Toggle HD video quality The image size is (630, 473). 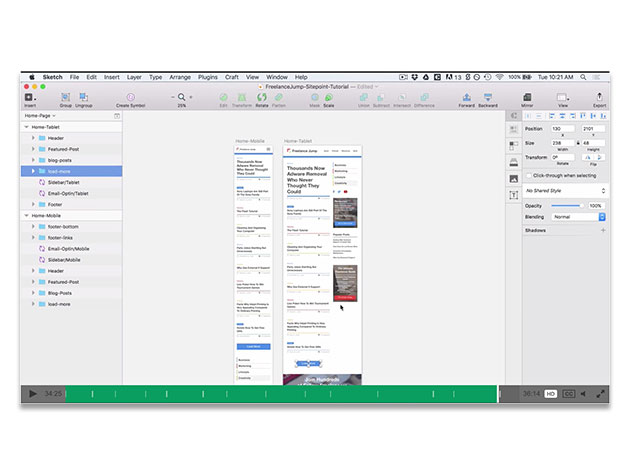tap(550, 394)
